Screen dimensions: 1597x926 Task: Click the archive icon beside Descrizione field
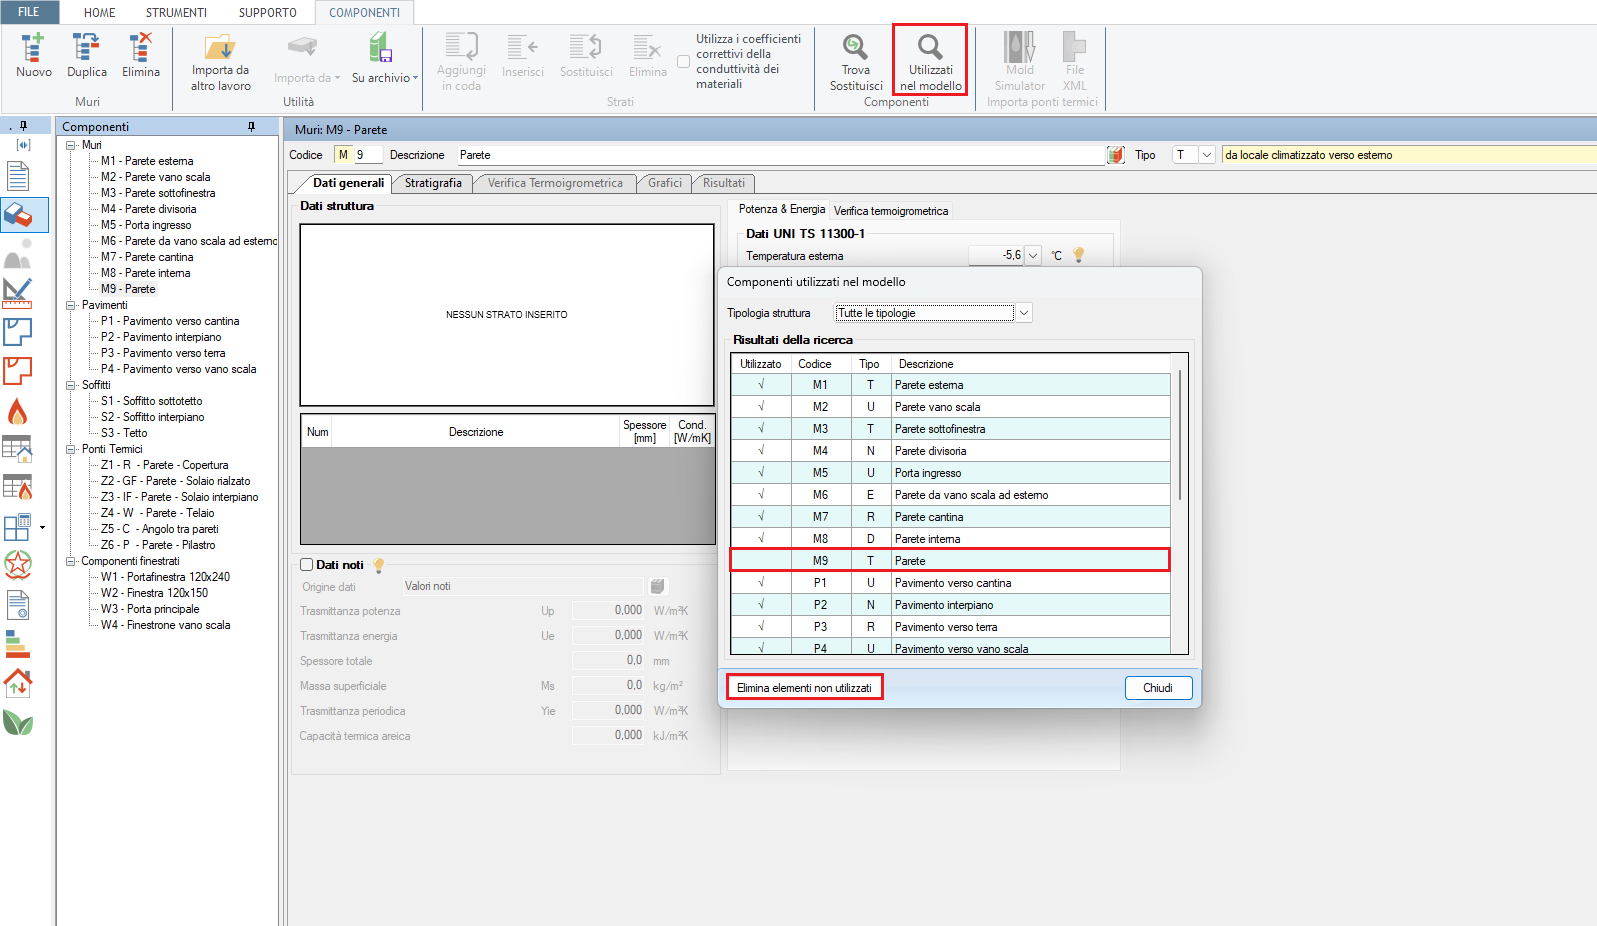[x=1116, y=155]
